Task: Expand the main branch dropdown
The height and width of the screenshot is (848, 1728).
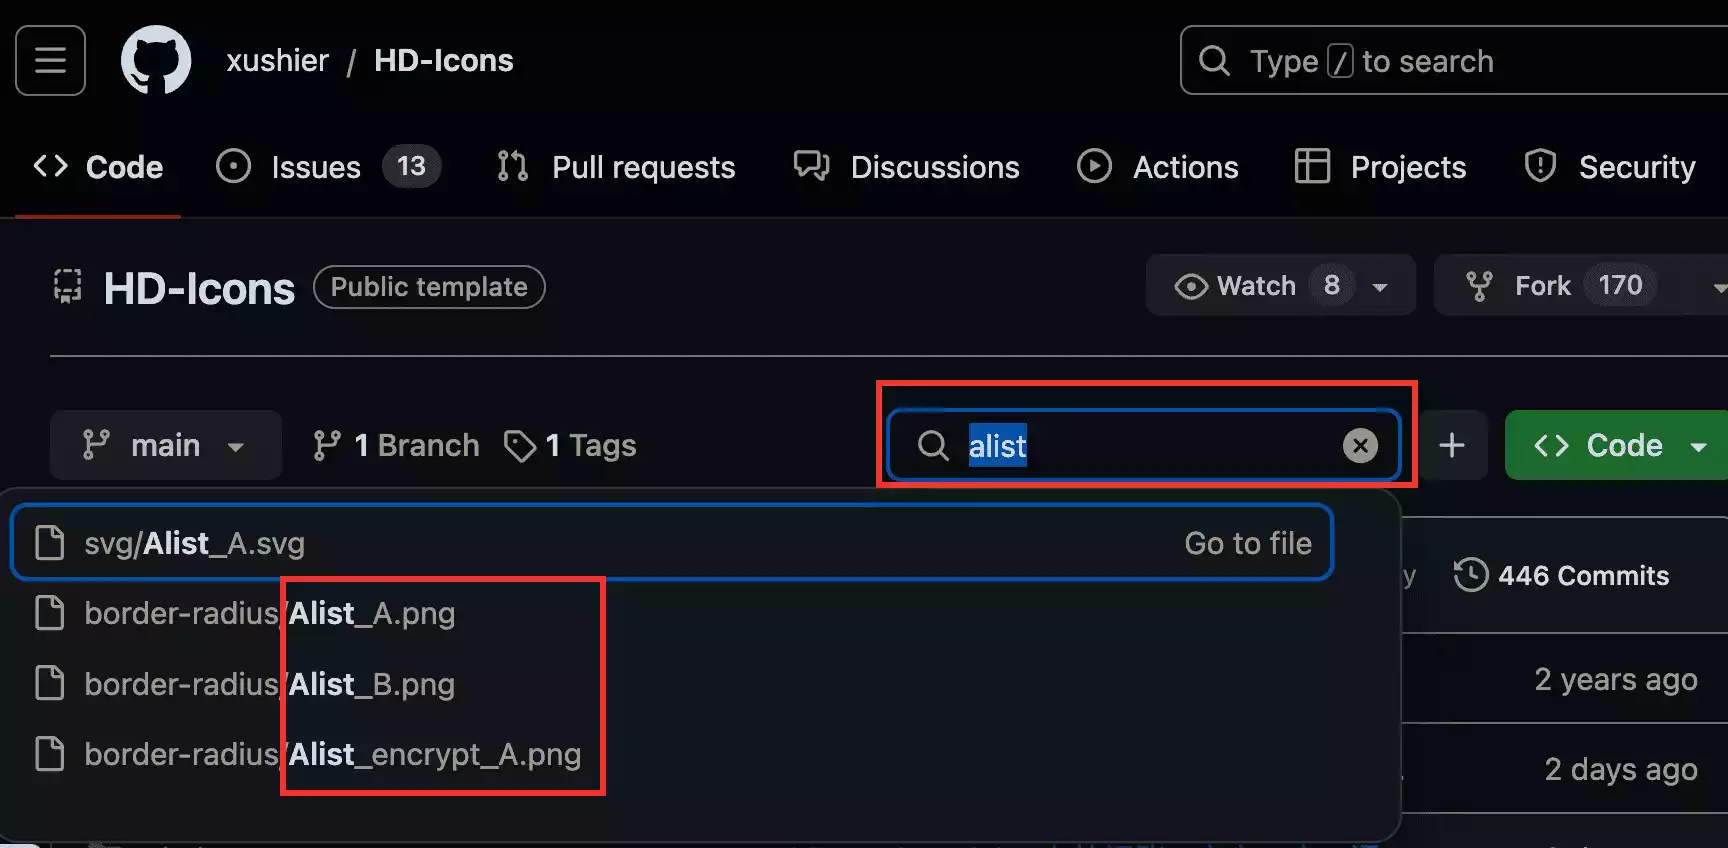Action: tap(165, 445)
